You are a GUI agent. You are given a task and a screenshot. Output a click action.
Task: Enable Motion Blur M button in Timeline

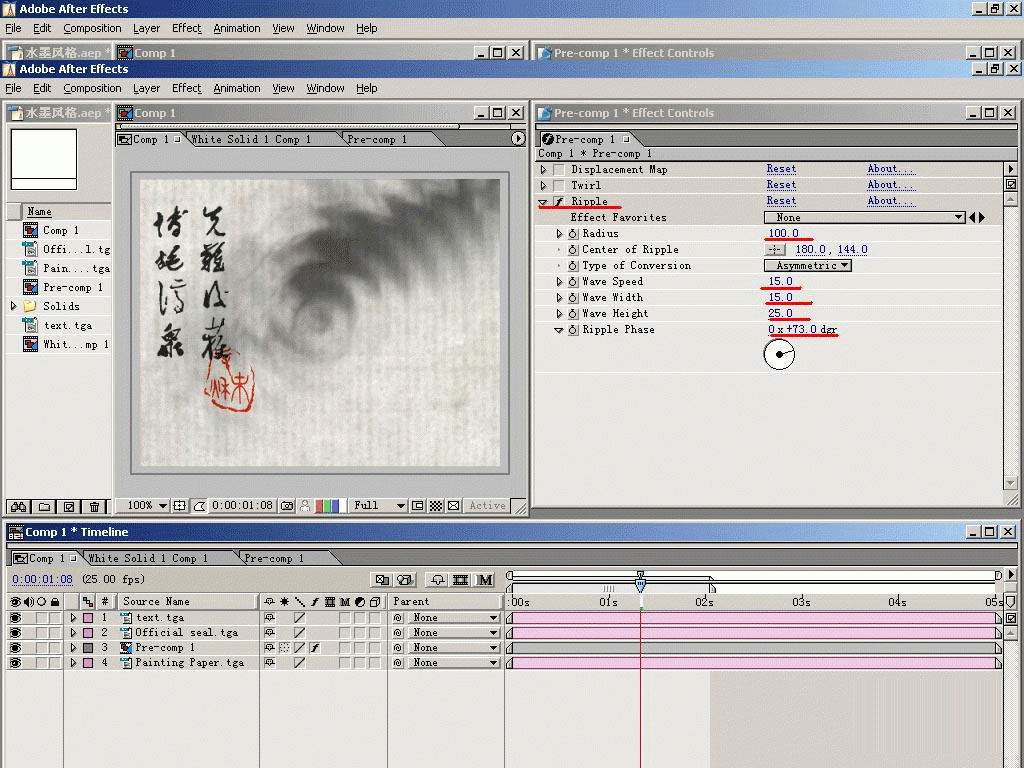[485, 579]
